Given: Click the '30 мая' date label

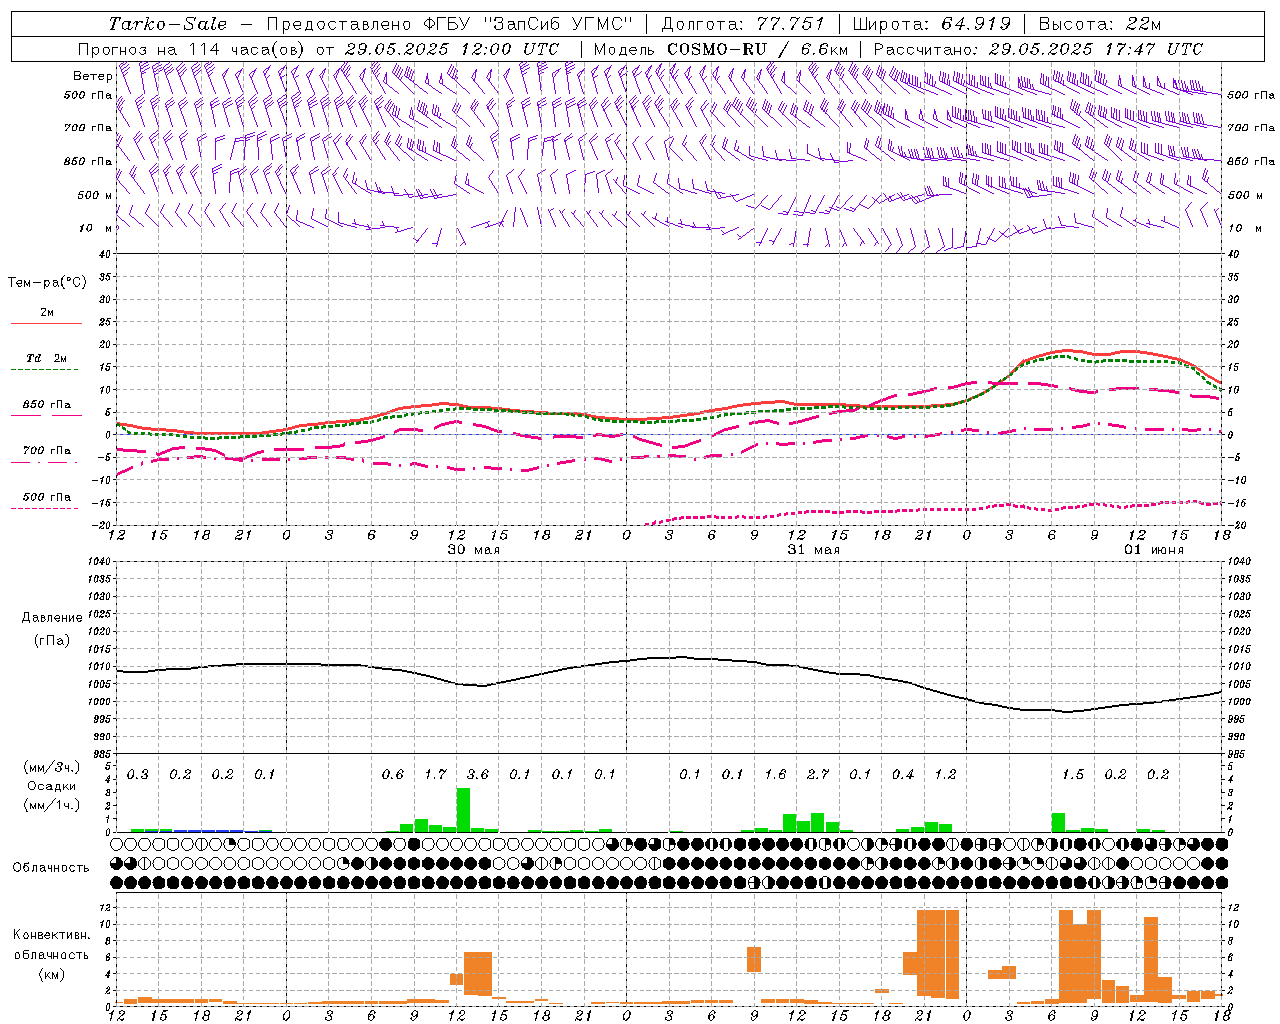Looking at the screenshot, I should [x=474, y=549].
